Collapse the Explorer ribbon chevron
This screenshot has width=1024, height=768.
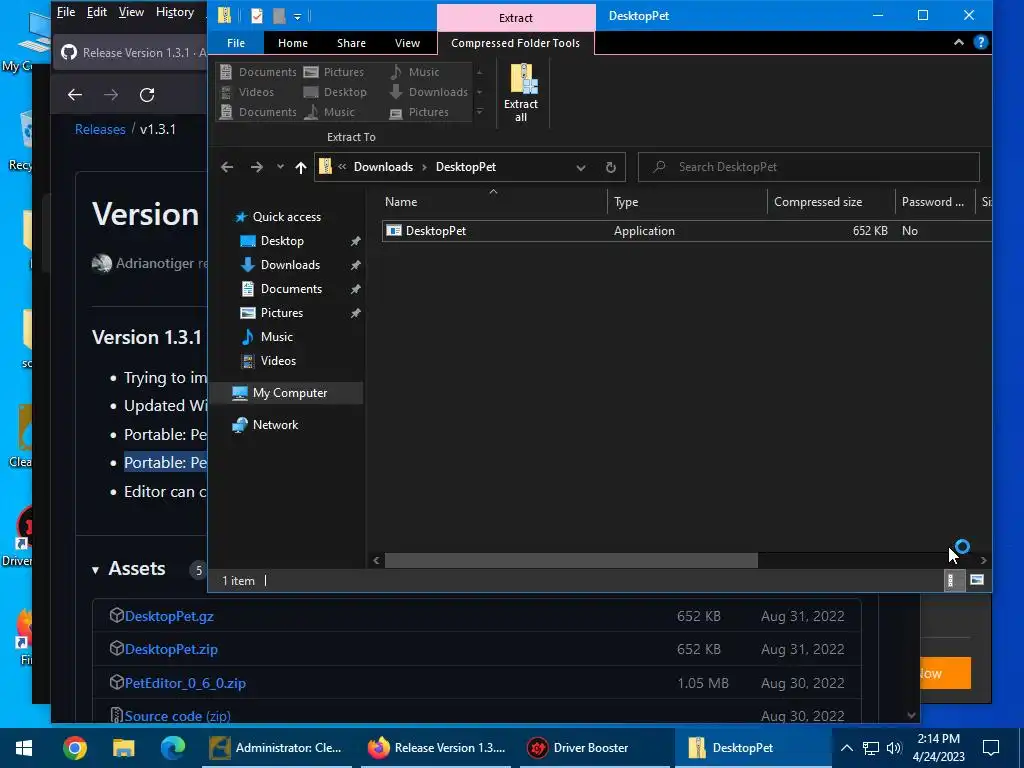click(x=959, y=42)
